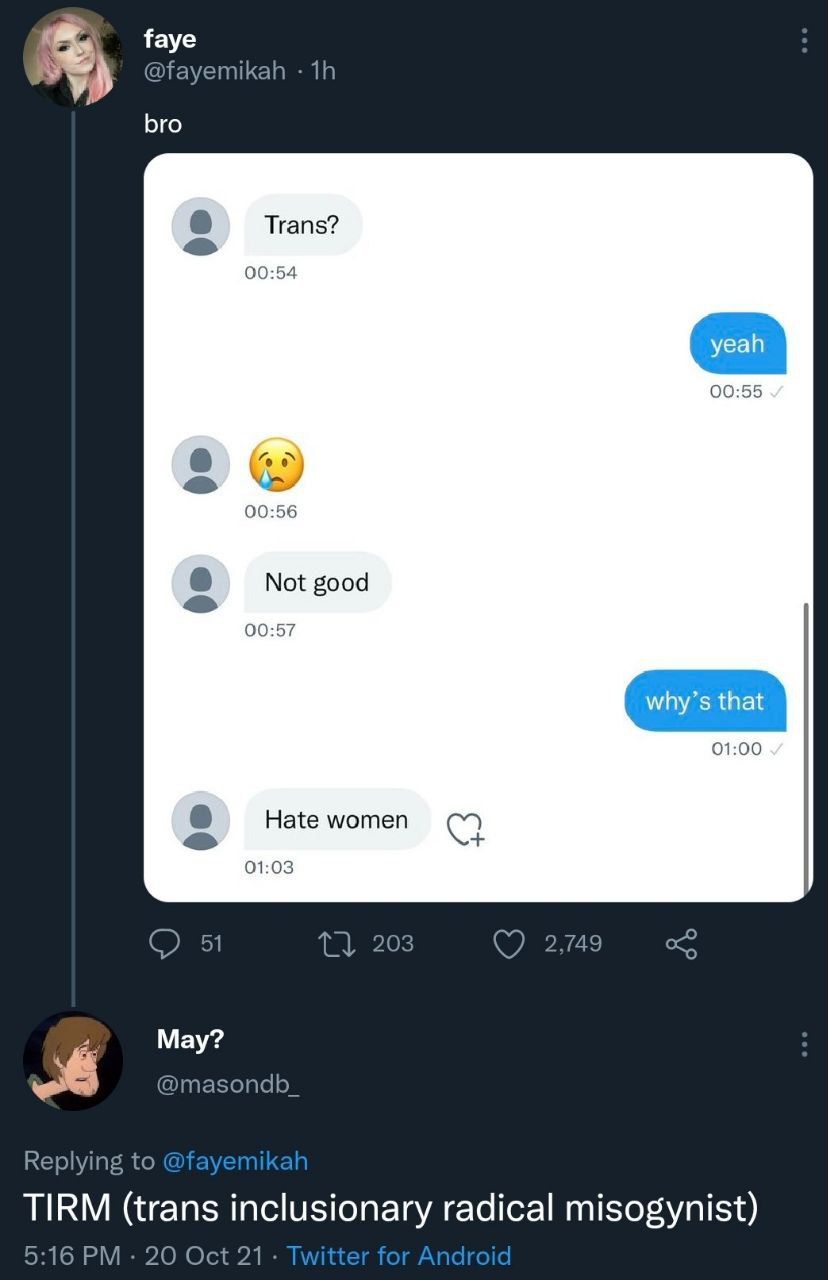Viewport: 828px width, 1280px height.
Task: Like the tweet with heart icon
Action: 510,943
